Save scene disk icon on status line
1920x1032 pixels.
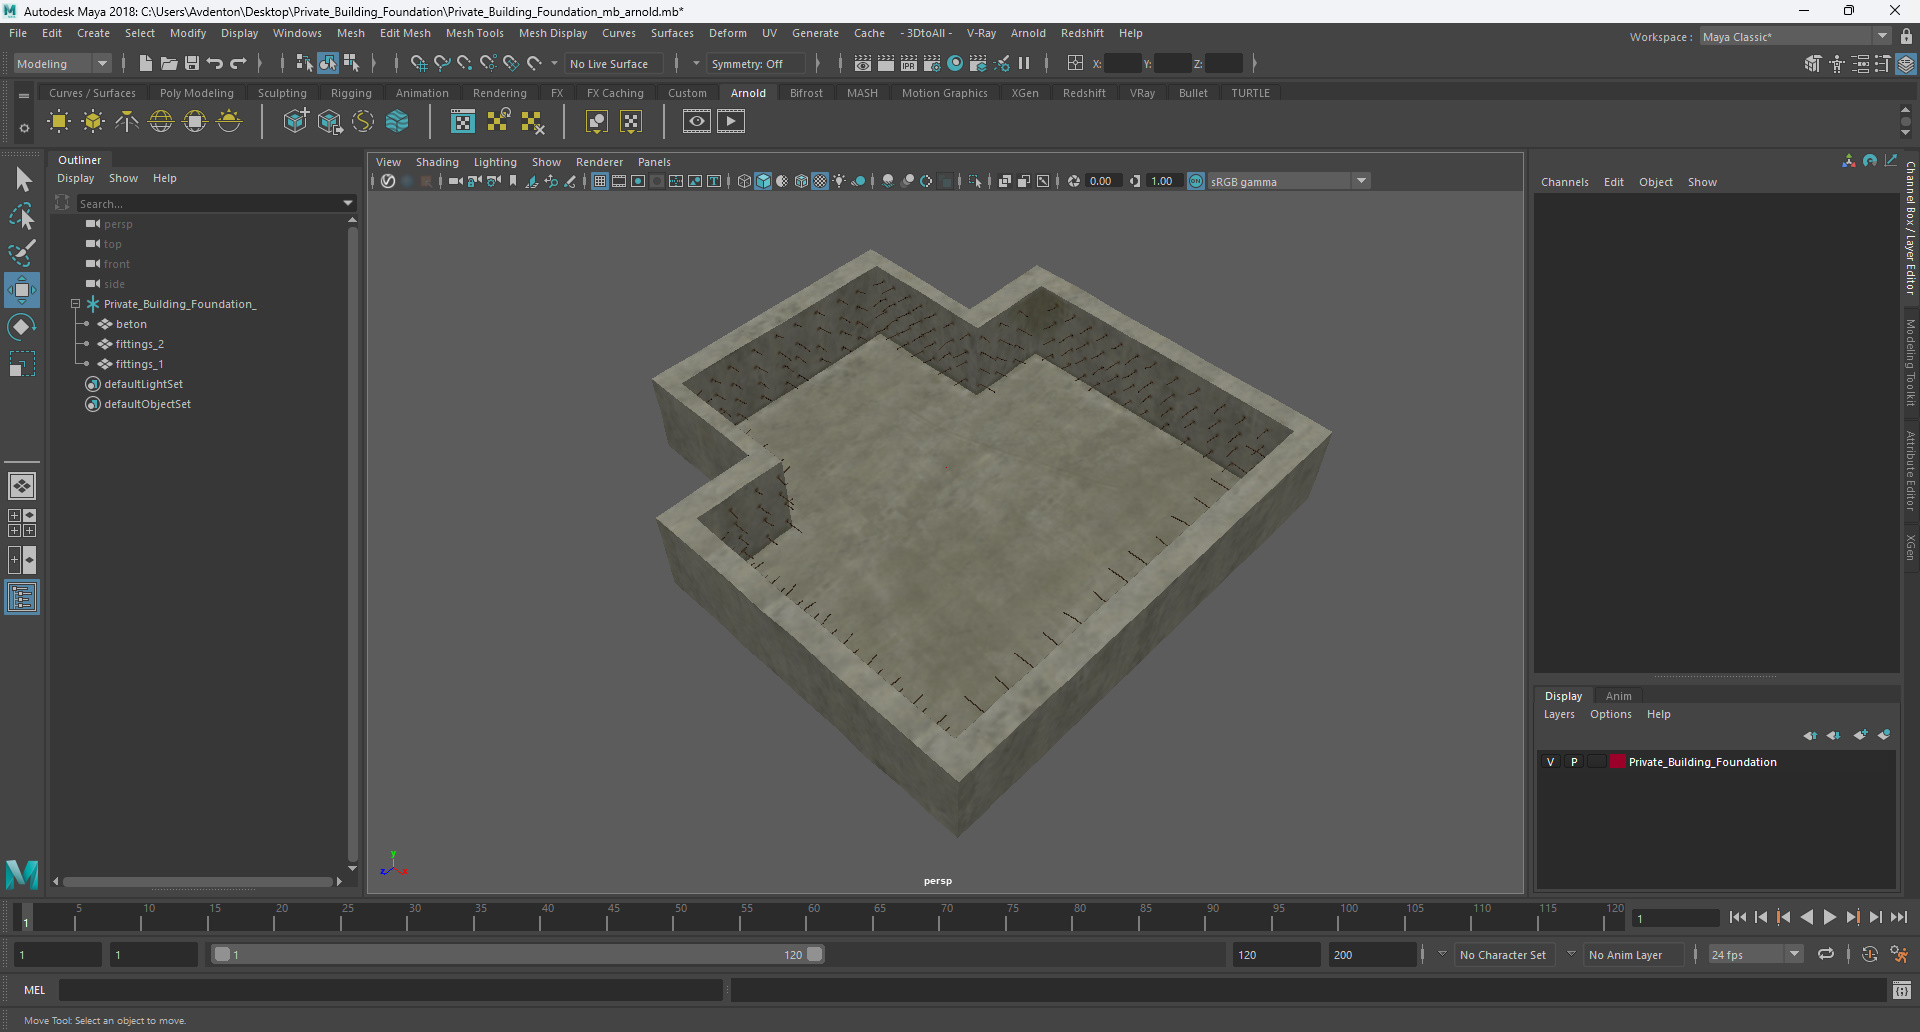[192, 63]
